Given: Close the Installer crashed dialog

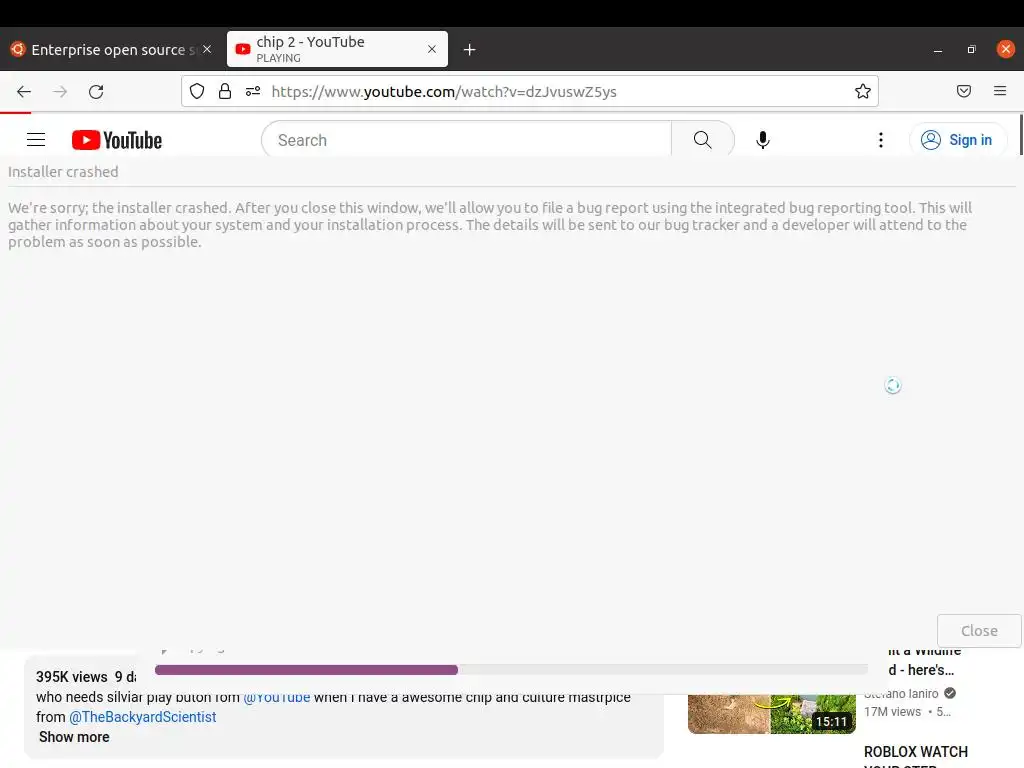Looking at the screenshot, I should click(979, 631).
